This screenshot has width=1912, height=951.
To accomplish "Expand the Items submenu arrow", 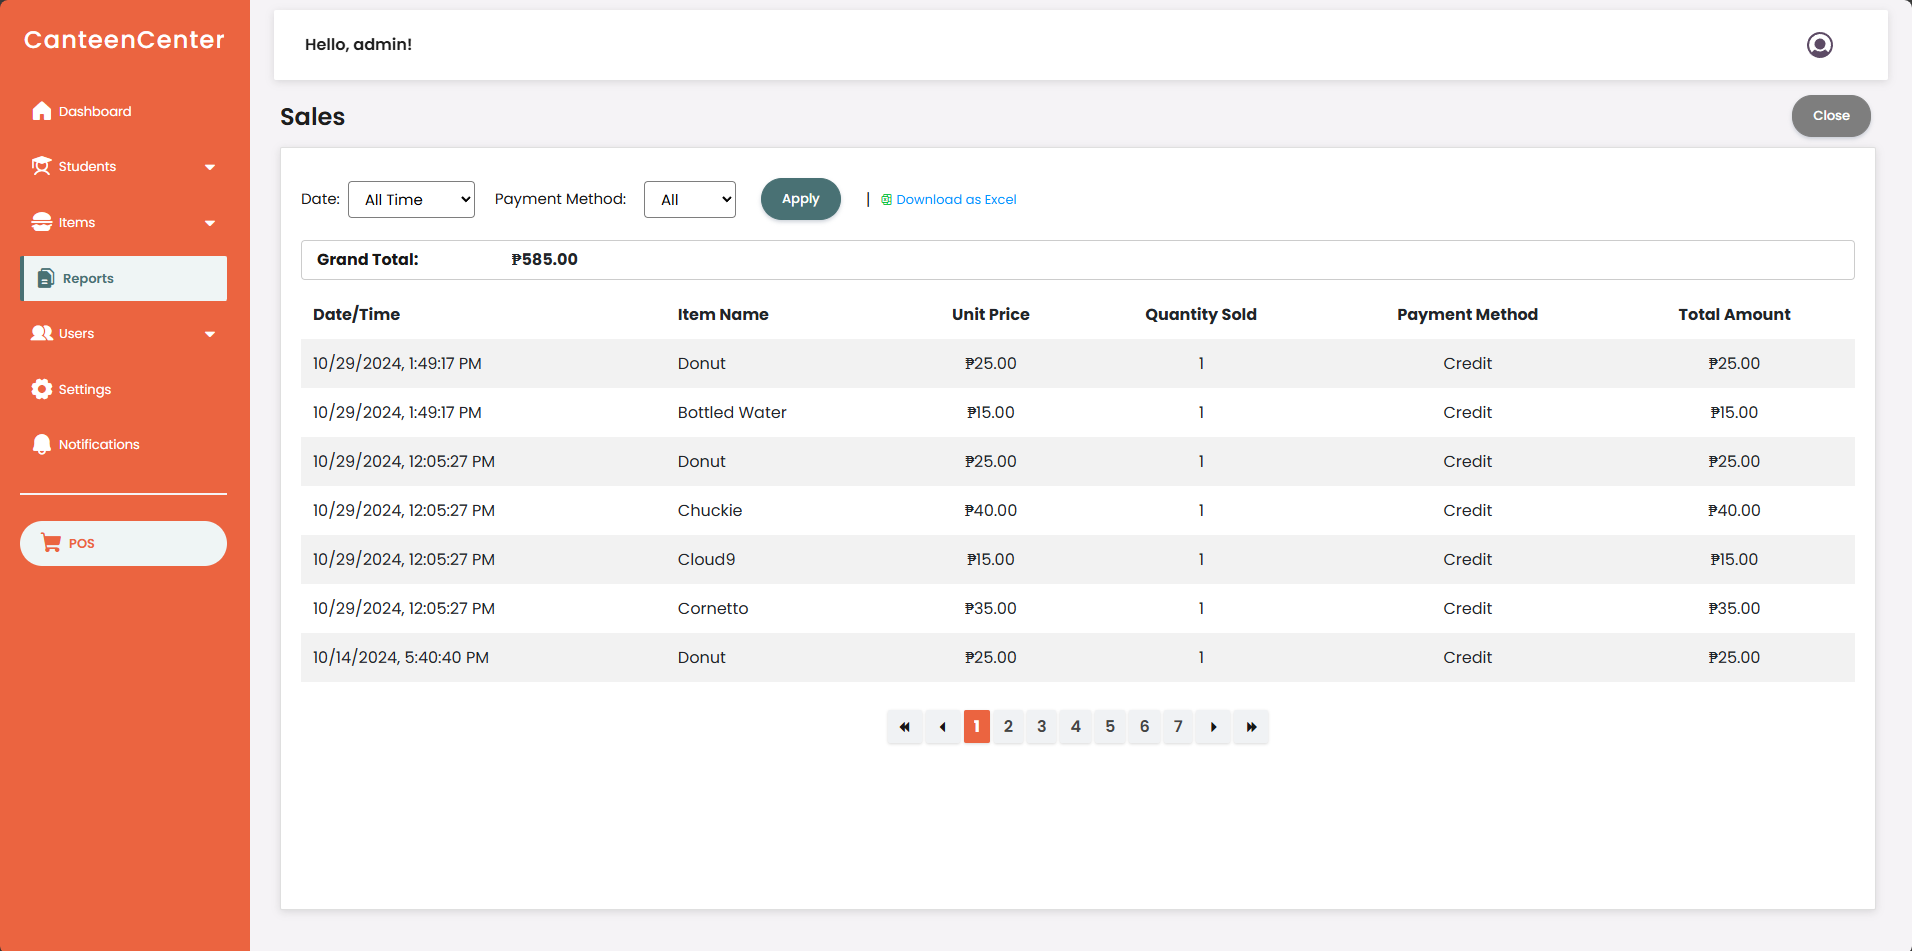I will pos(210,223).
